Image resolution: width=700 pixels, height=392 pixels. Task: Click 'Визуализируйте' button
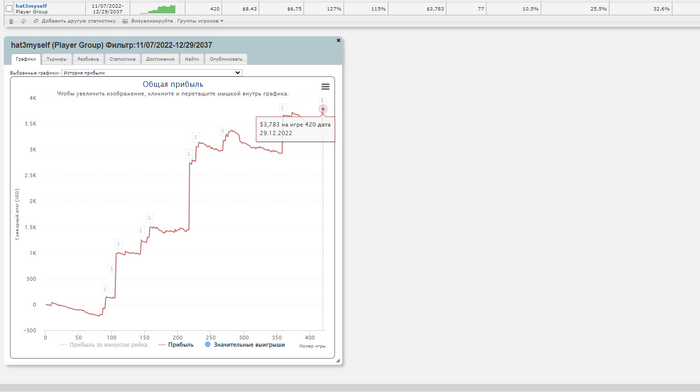152,21
